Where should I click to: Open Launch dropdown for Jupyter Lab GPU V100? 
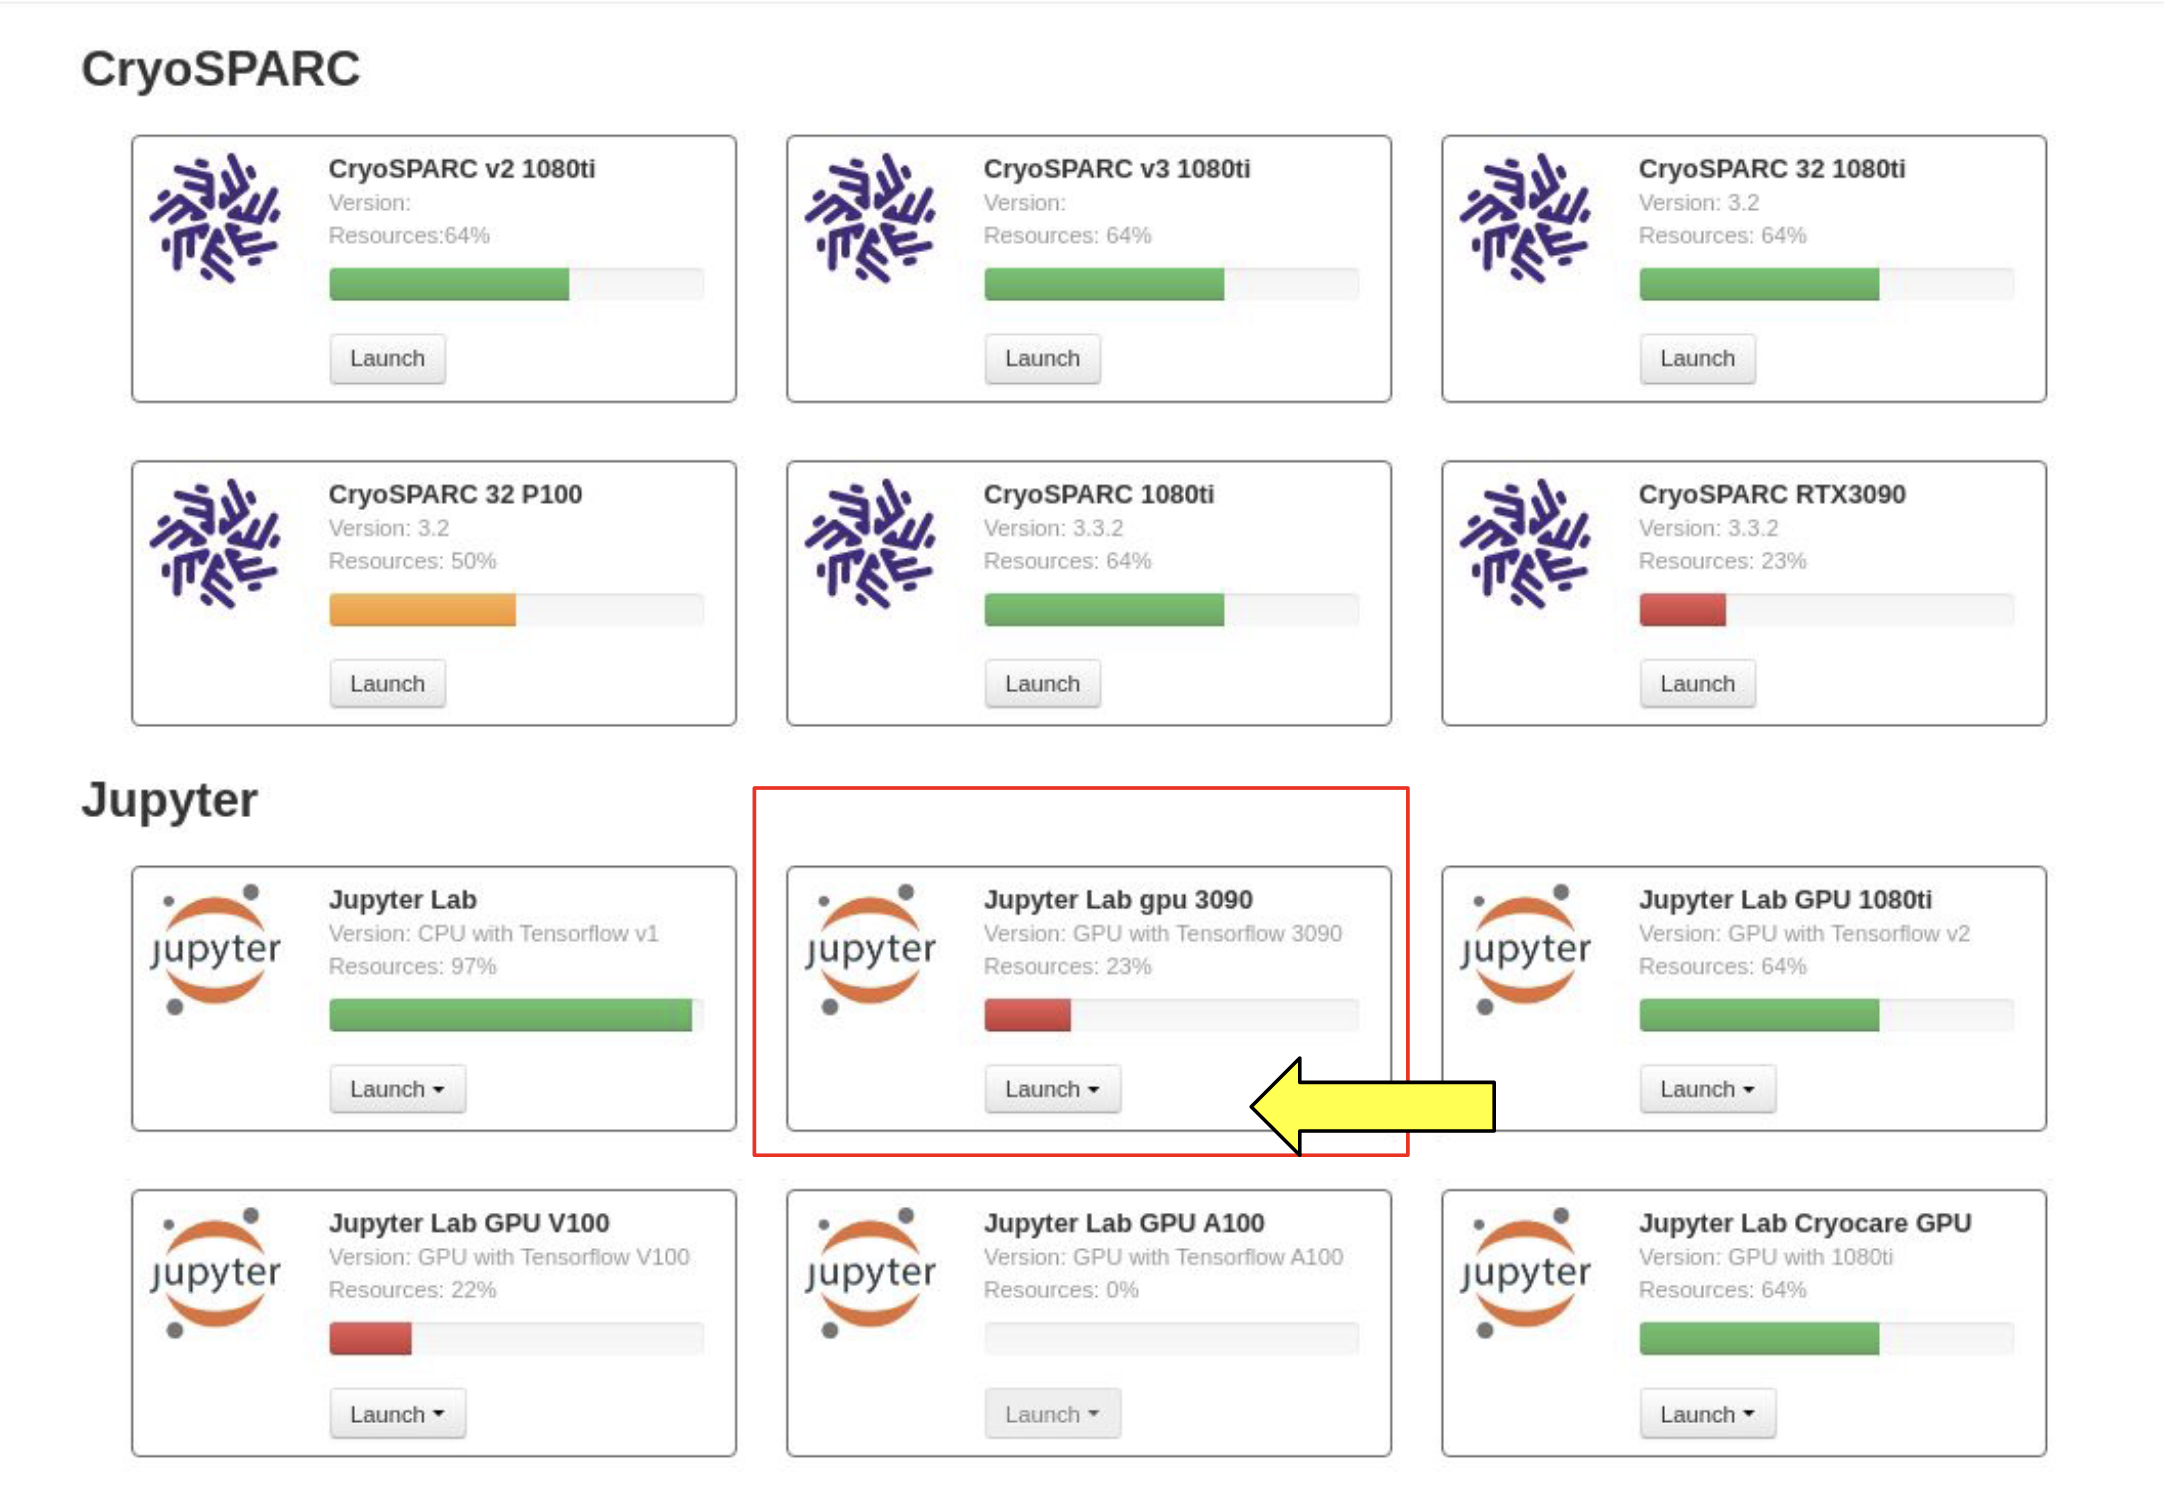pos(397,1414)
